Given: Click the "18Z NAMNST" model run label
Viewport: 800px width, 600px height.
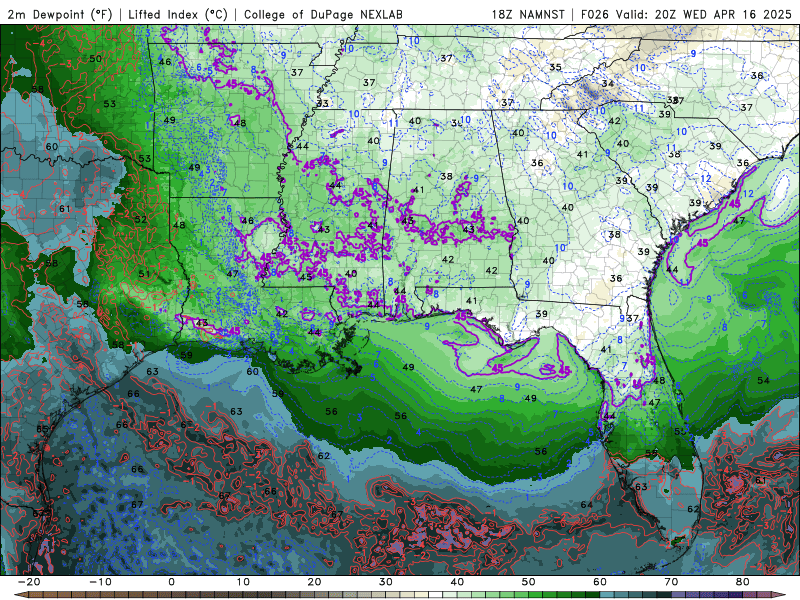Looking at the screenshot, I should click(528, 15).
